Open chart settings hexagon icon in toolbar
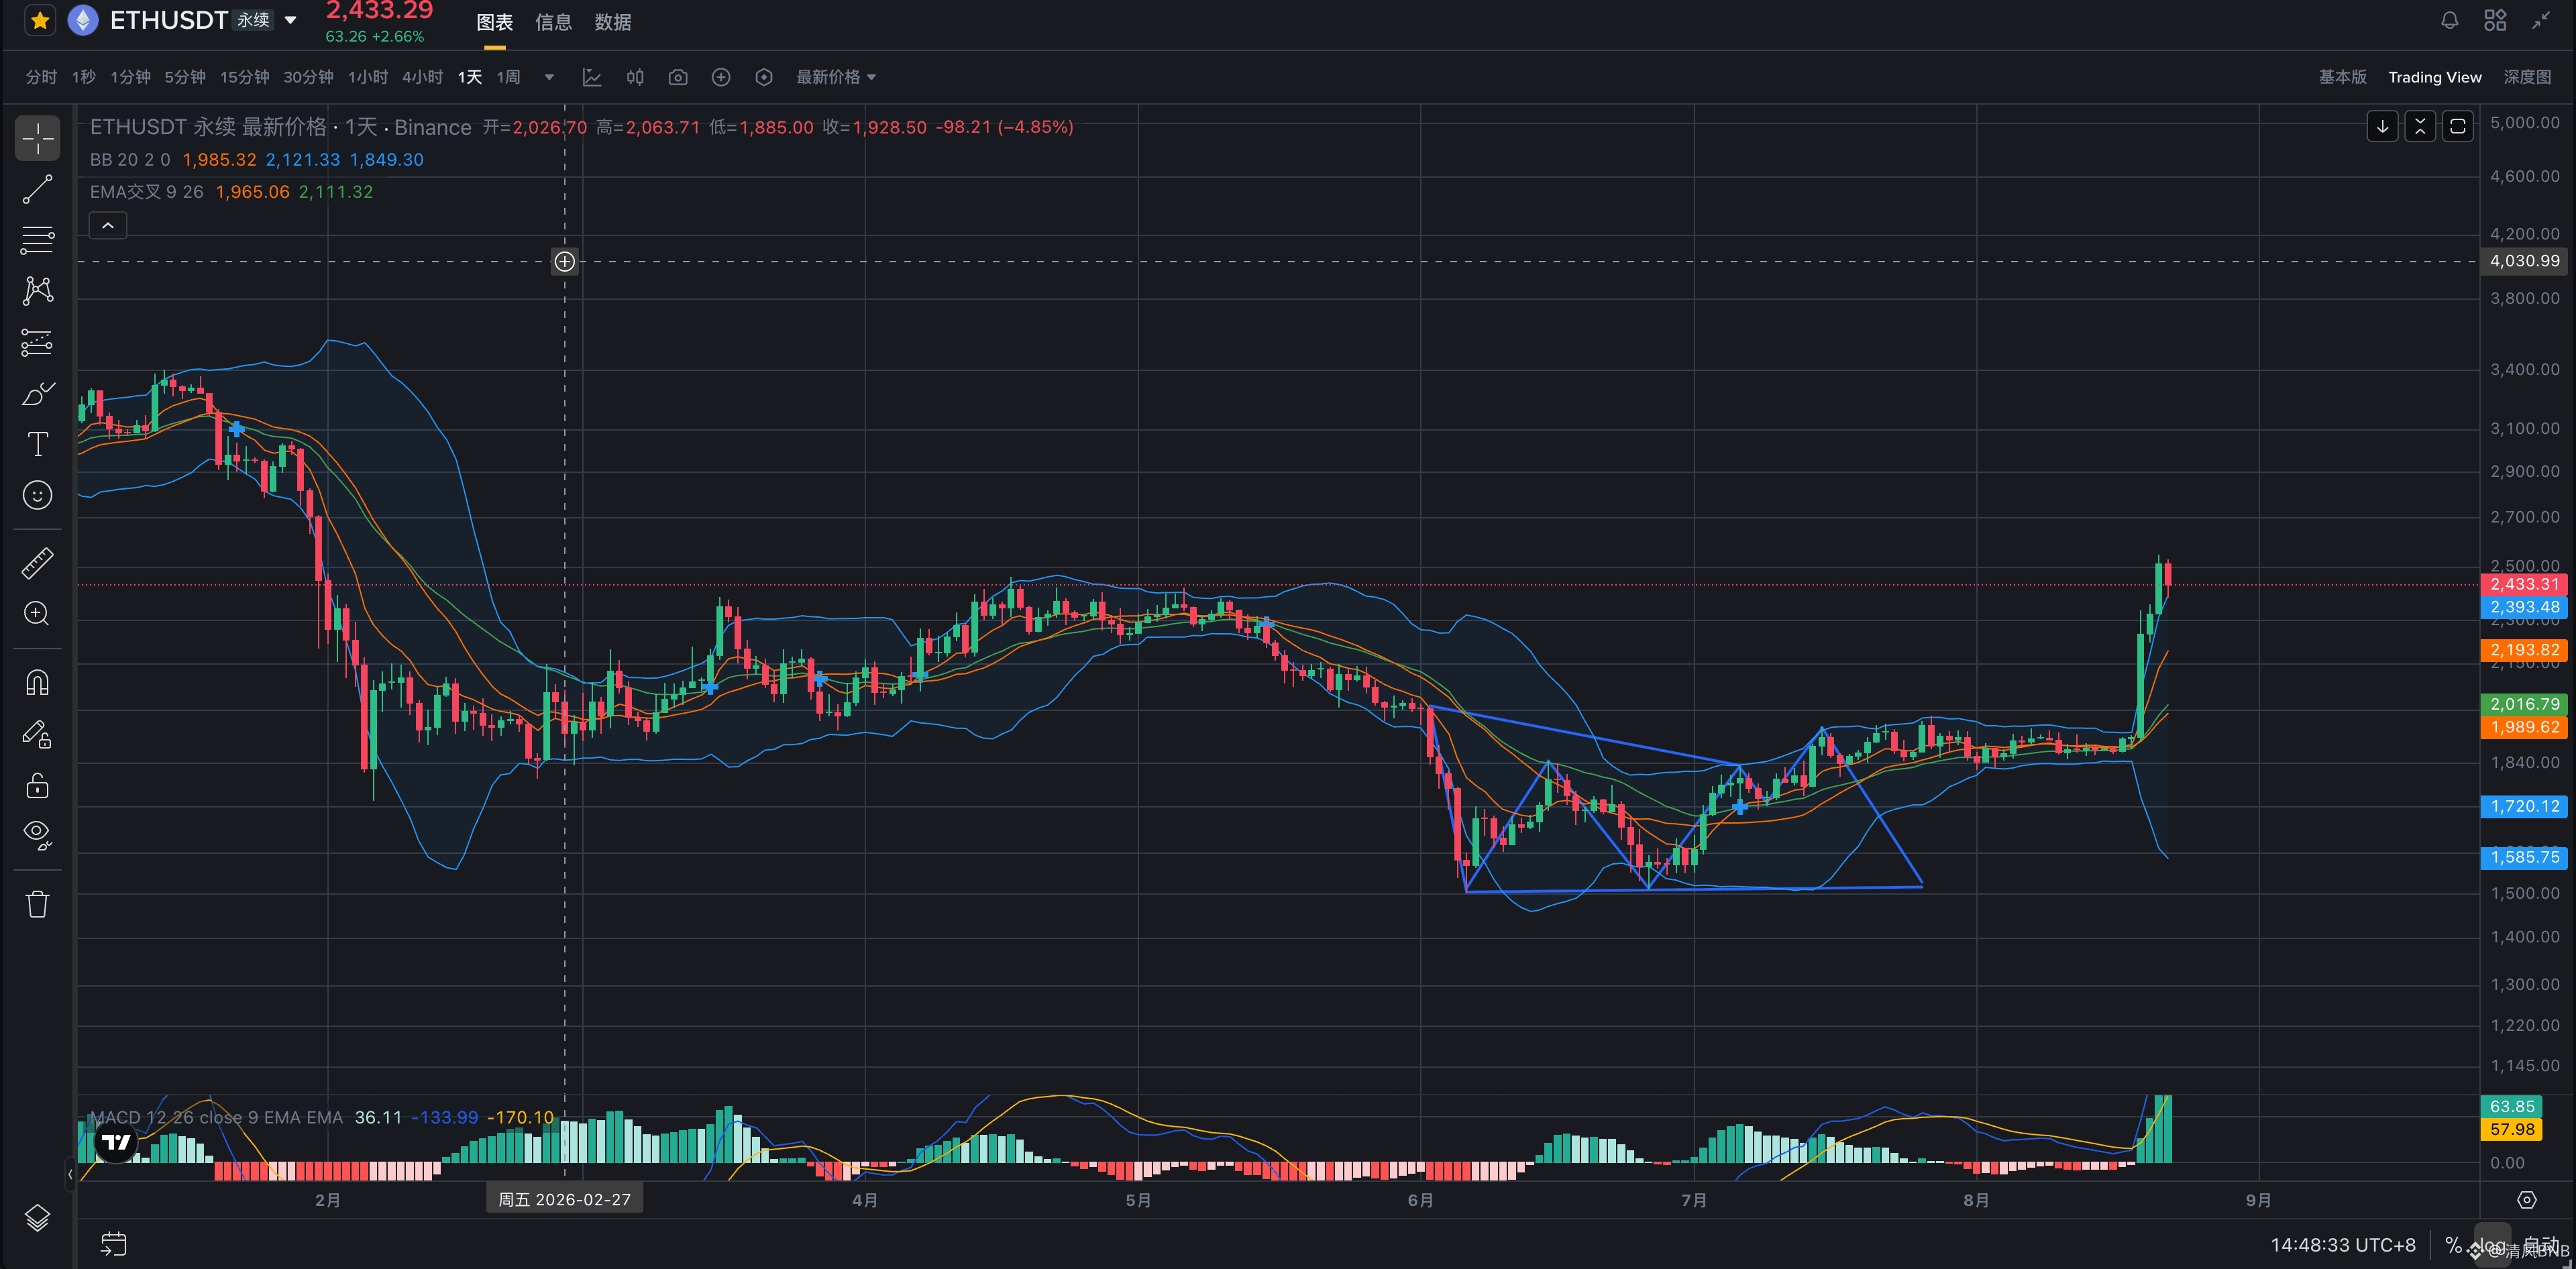Screen dimensions: 2576x1269 click(764, 77)
